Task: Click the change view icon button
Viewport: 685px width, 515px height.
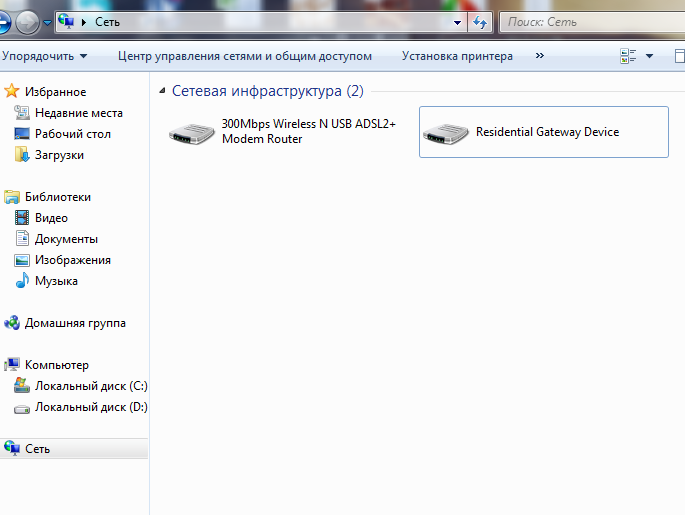Action: click(x=628, y=56)
